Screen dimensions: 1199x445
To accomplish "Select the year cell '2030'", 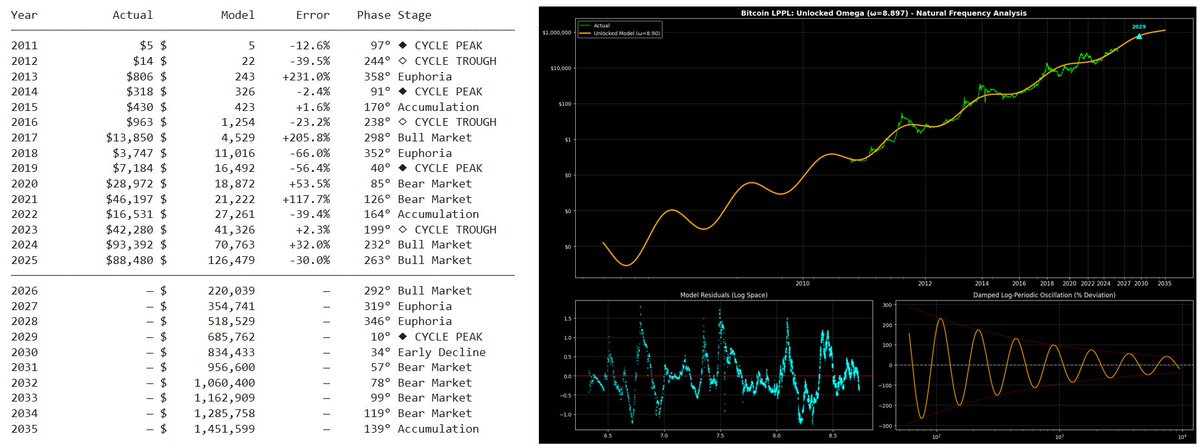I will click(23, 352).
